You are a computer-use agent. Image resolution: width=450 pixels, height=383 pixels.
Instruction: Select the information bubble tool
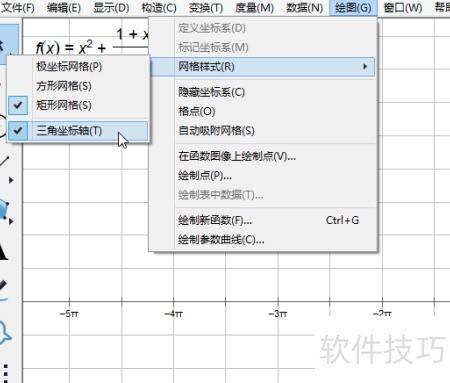(5, 332)
